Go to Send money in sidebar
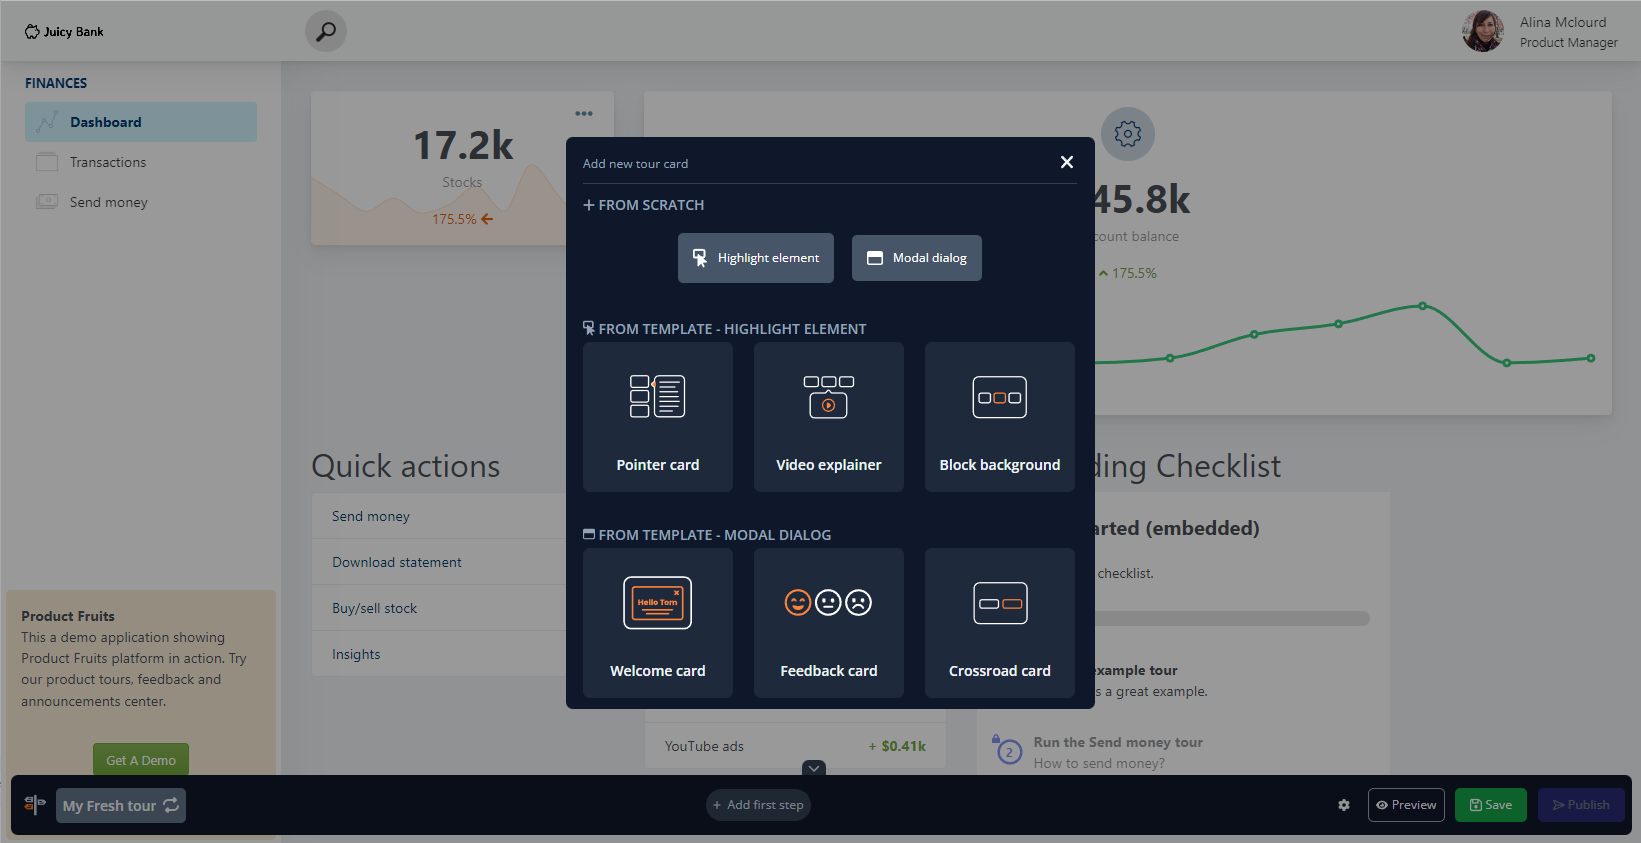This screenshot has width=1641, height=843. click(108, 202)
